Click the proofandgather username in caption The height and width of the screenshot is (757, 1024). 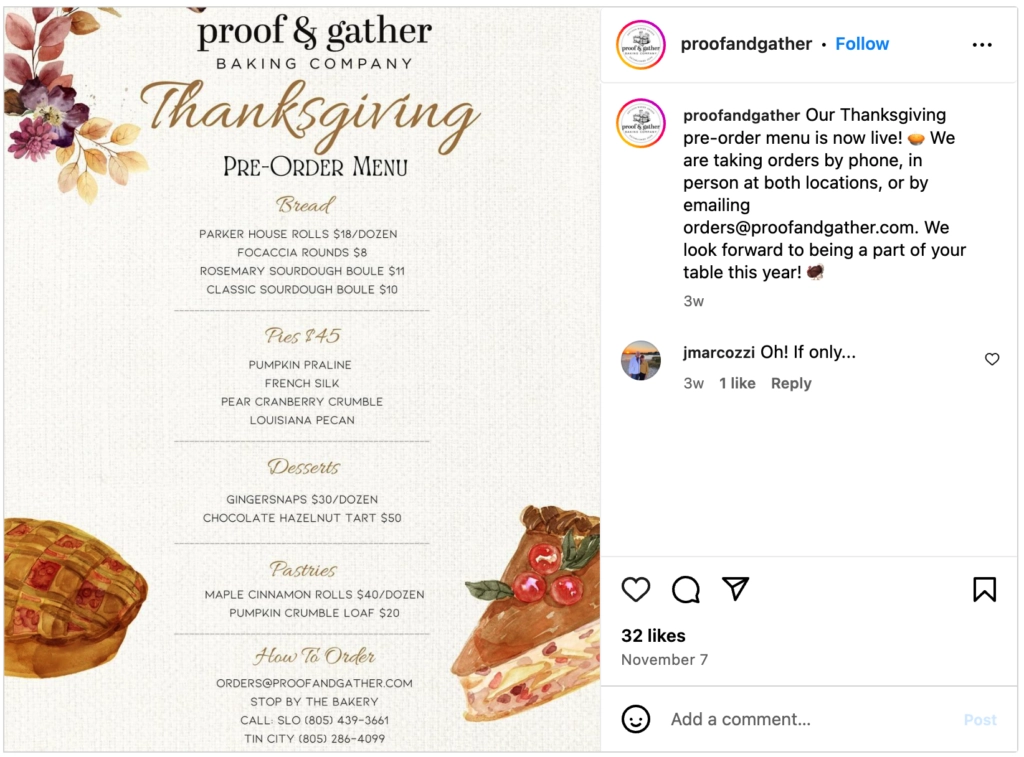[742, 115]
